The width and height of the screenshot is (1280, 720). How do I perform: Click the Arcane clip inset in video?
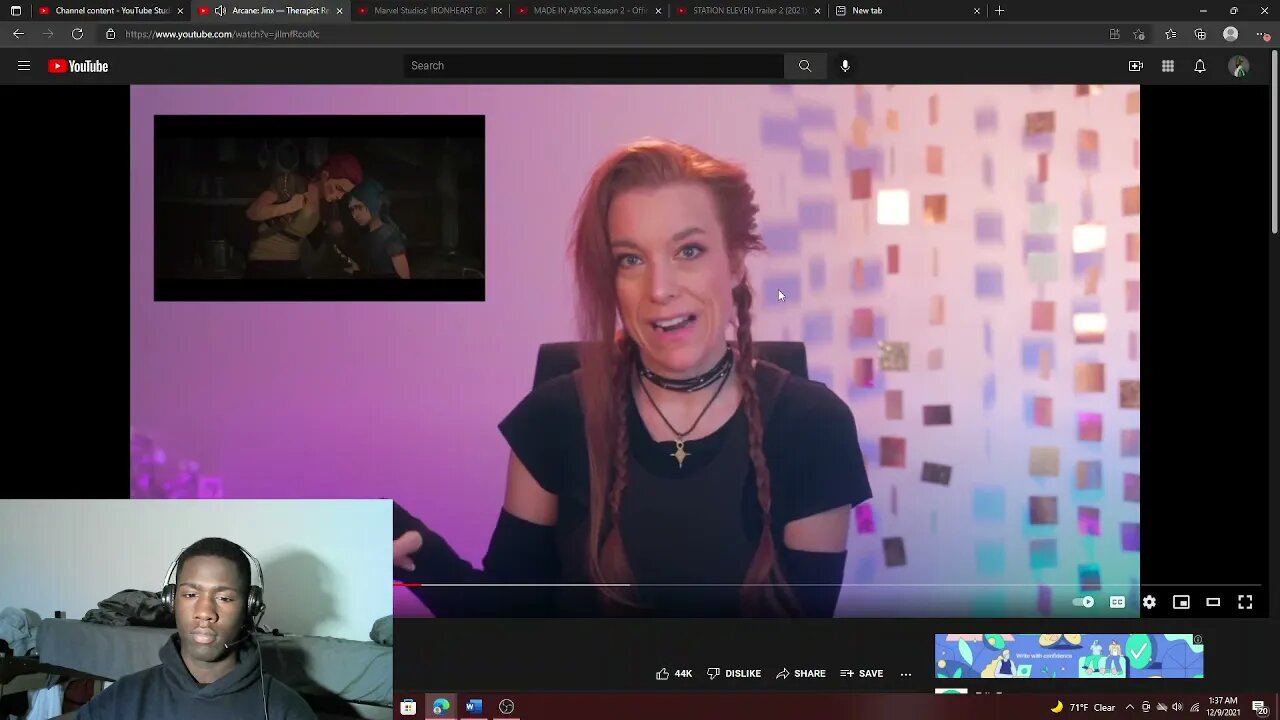[x=319, y=208]
